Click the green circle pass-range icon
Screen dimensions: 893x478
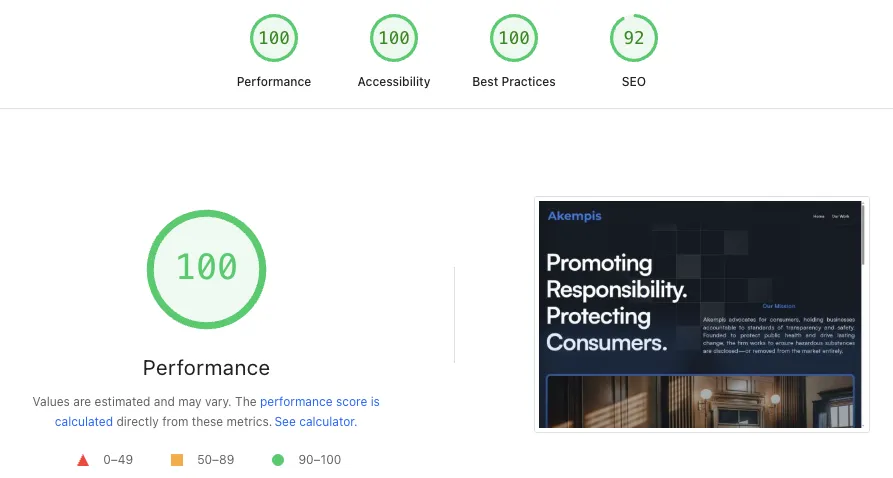tap(278, 460)
